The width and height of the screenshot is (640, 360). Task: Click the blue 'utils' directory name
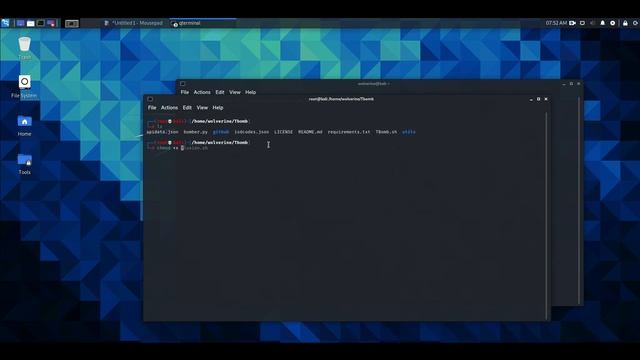[x=409, y=132]
